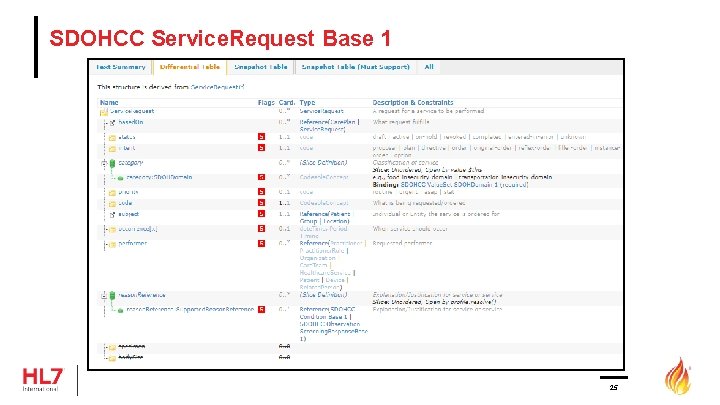Open the Text Summary tab
The width and height of the screenshot is (720, 405).
click(121, 67)
